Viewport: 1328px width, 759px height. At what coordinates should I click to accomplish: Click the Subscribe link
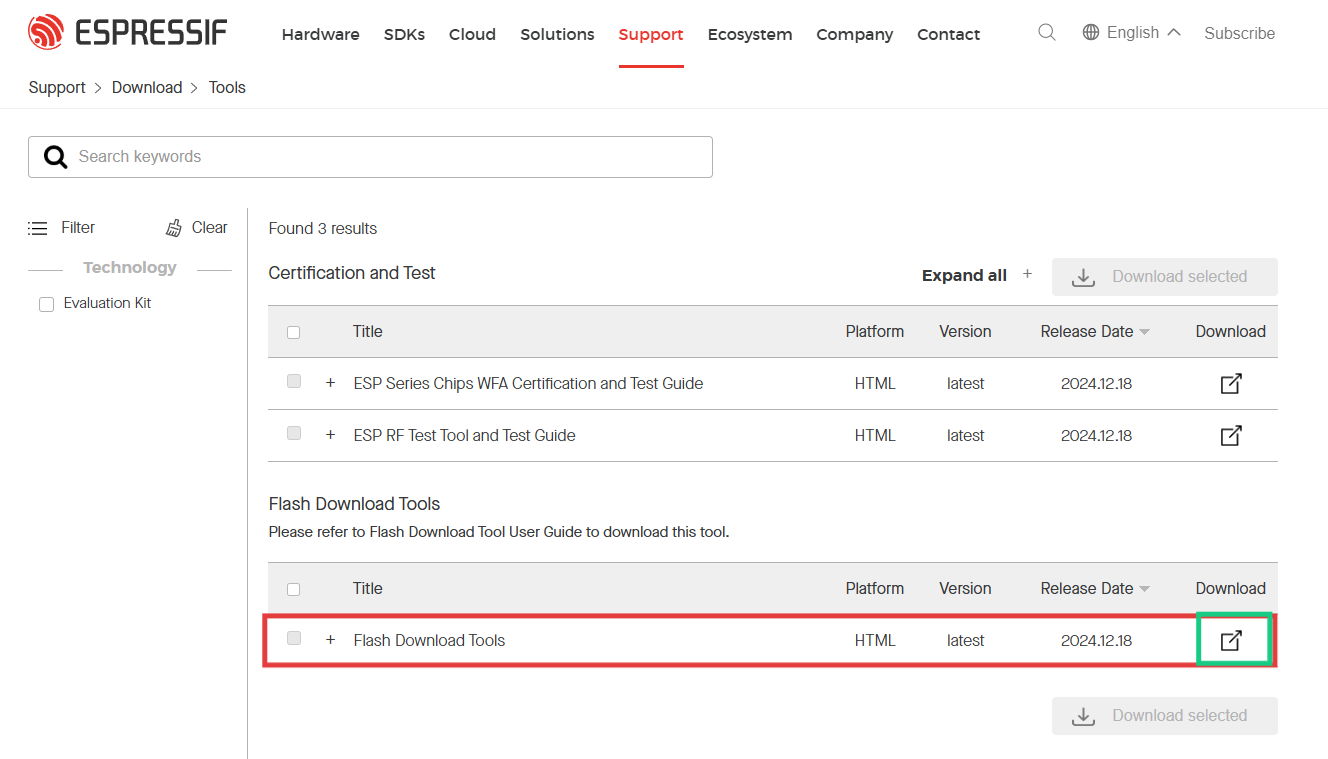[1239, 33]
